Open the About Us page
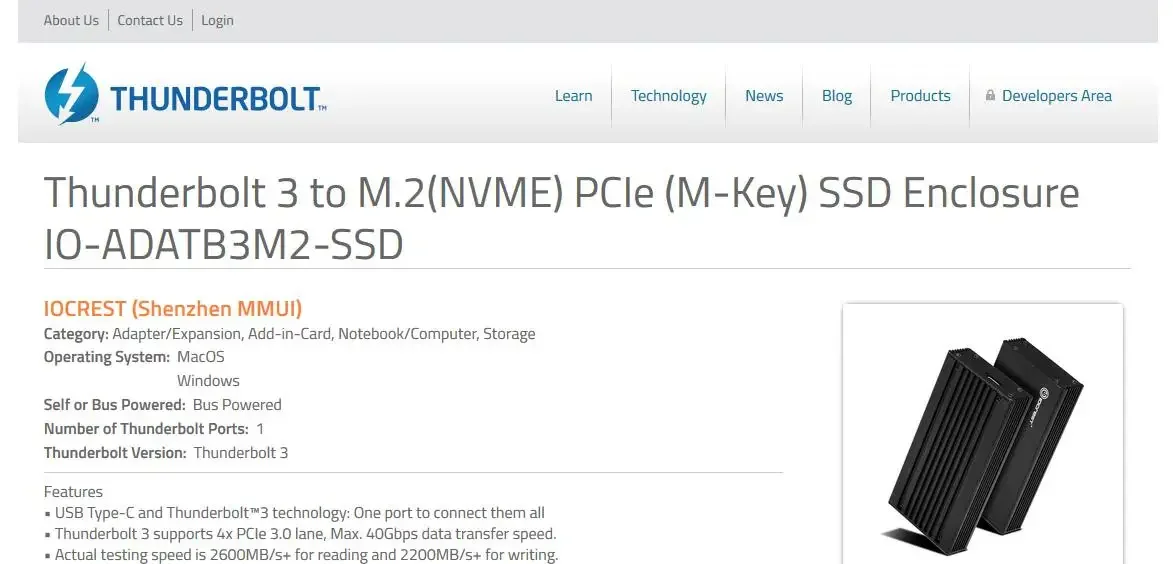The width and height of the screenshot is (1173, 564). tap(71, 20)
